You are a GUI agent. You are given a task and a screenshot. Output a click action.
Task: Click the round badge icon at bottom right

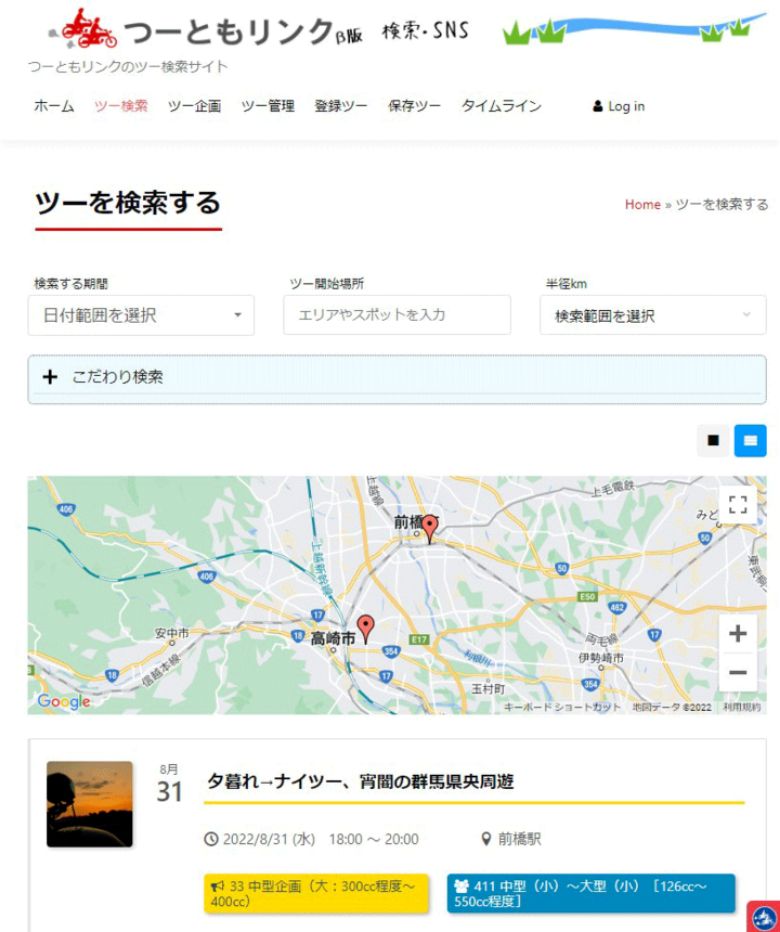[763, 917]
